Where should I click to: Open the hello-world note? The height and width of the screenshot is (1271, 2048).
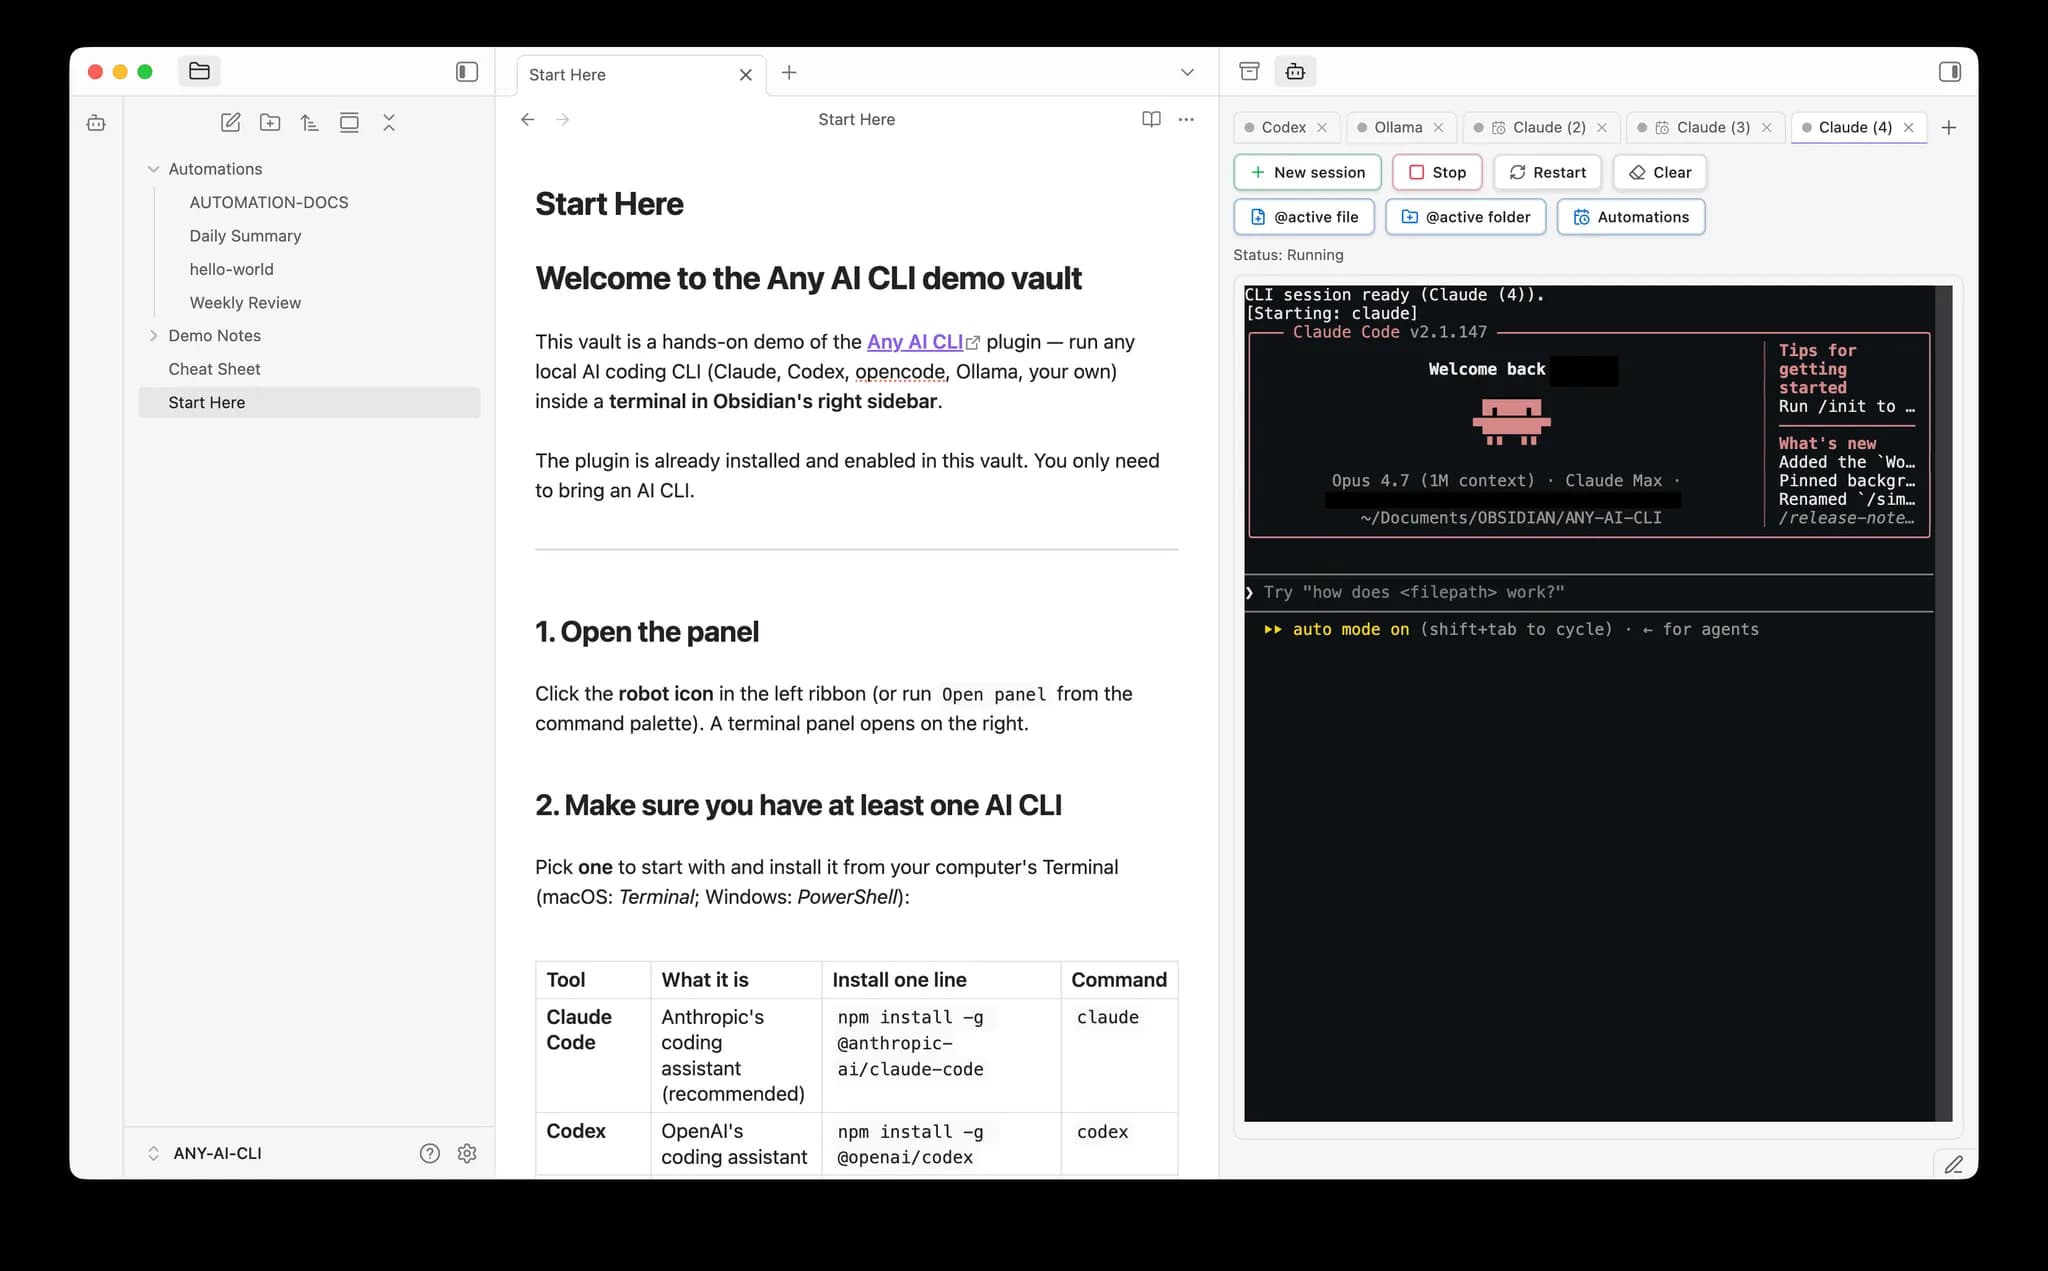[x=231, y=269]
